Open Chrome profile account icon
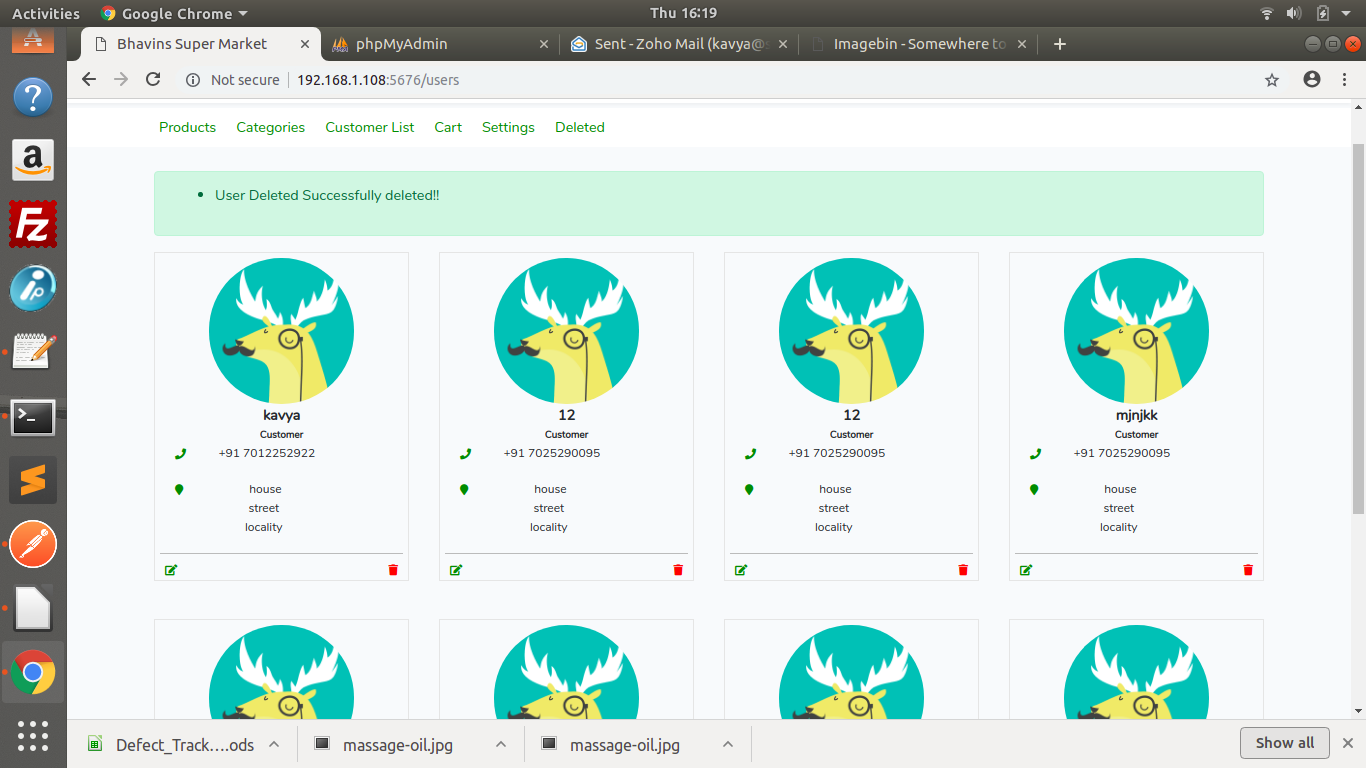This screenshot has height=768, width=1366. point(1312,80)
